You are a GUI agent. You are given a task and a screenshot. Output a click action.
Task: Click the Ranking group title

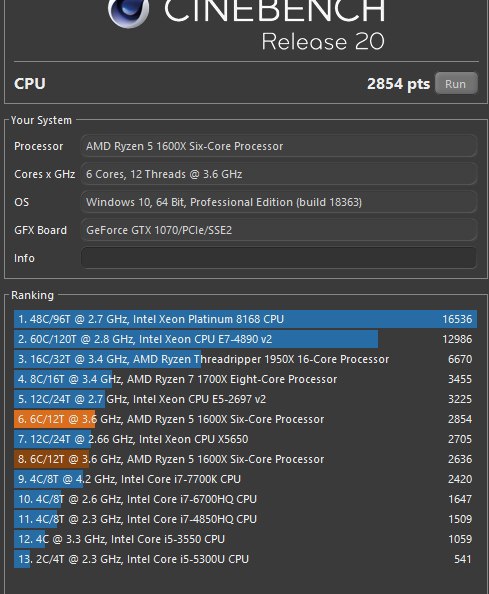pyautogui.click(x=33, y=295)
